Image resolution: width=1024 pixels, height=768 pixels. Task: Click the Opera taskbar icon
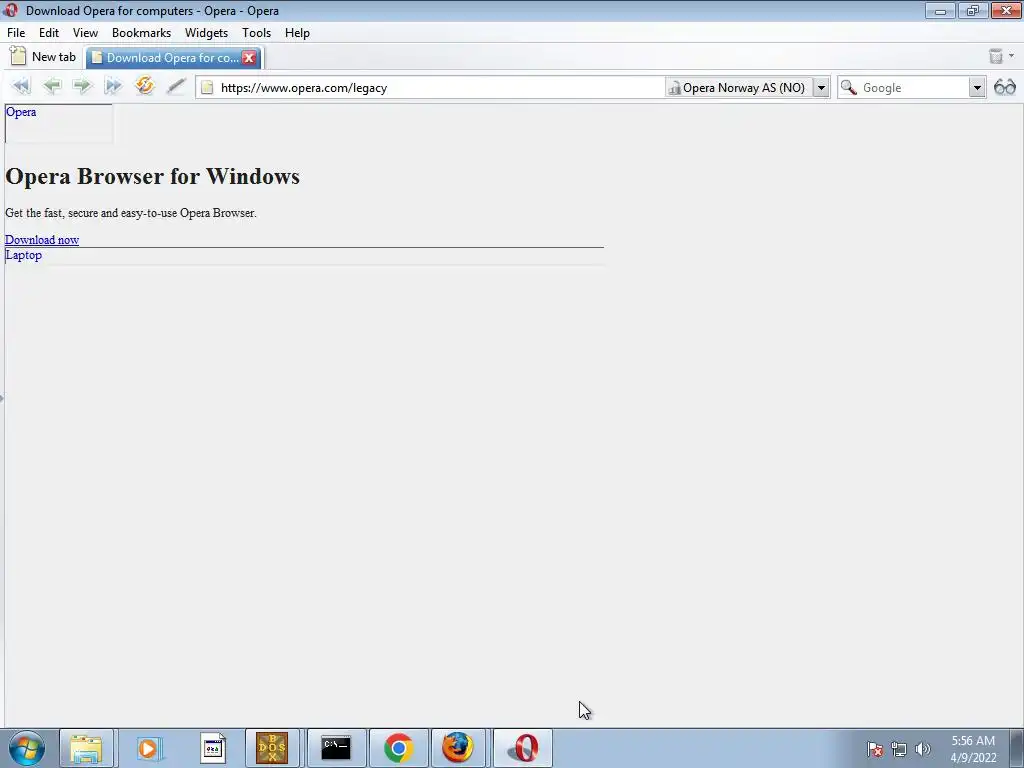click(x=522, y=748)
